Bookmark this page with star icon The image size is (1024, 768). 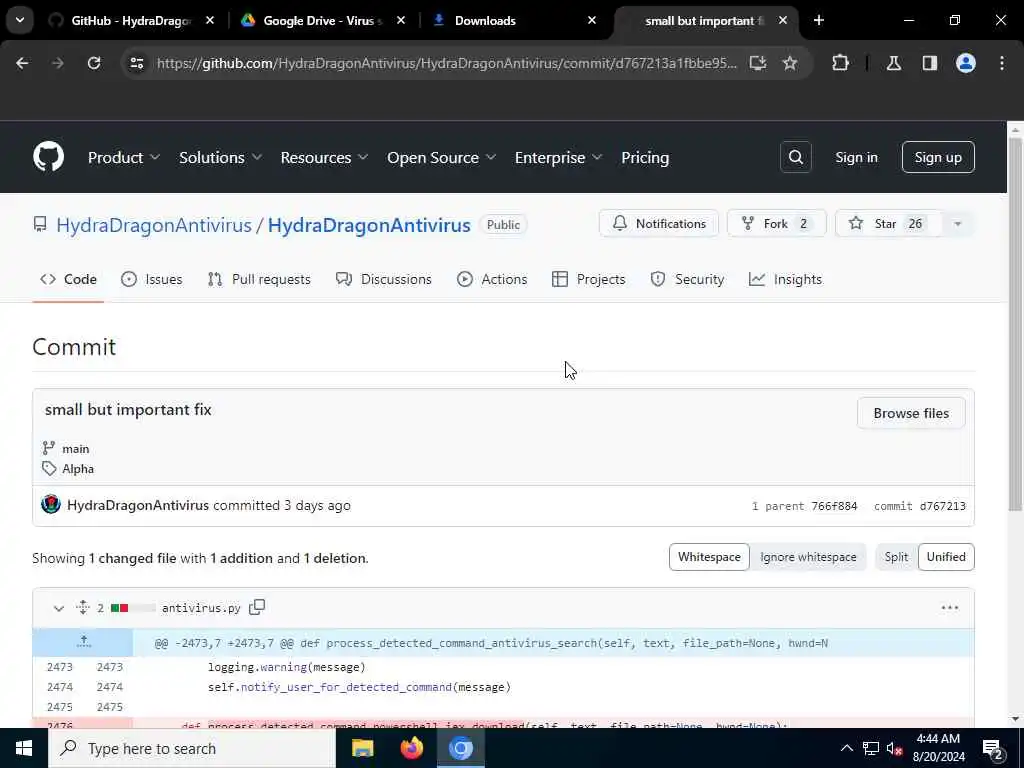[x=790, y=63]
